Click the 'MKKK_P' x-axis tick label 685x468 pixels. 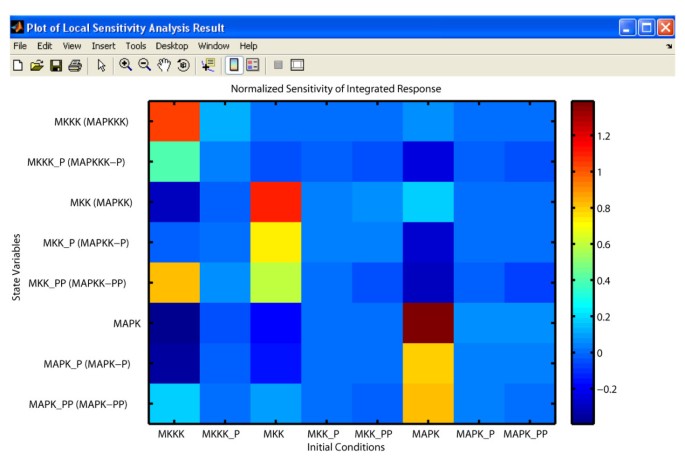(x=221, y=434)
